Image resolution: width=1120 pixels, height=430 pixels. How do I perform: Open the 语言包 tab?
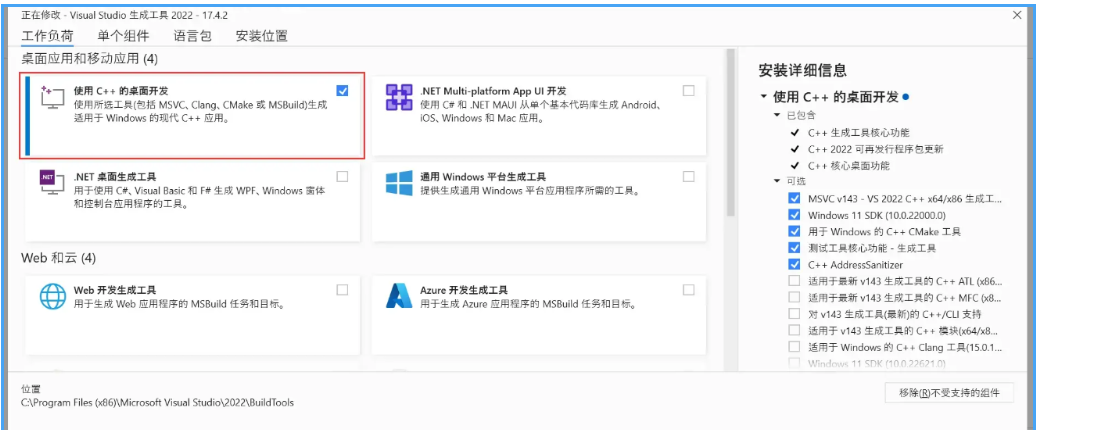pos(193,36)
